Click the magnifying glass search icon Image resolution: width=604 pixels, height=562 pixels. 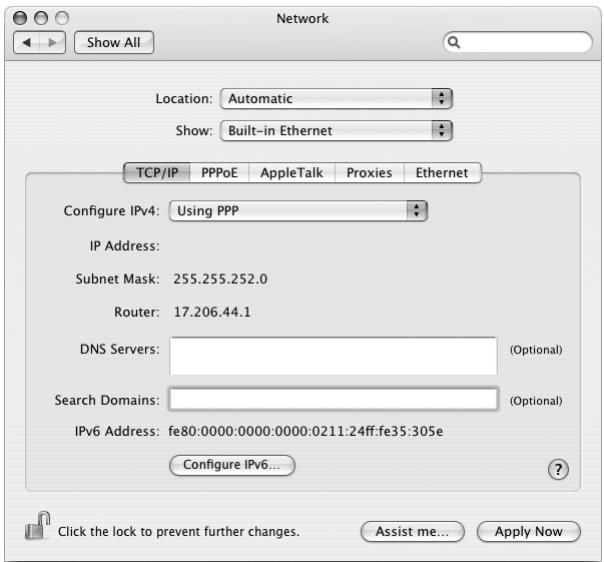[x=454, y=42]
